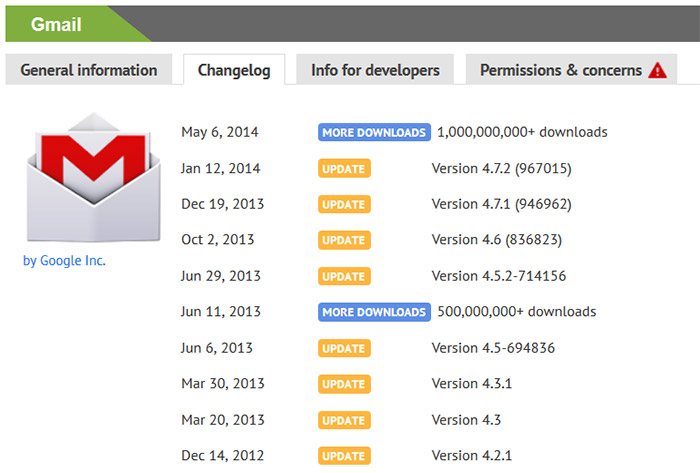Click MORE DOWNLOADS badge for May 6, 2014
The height and width of the screenshot is (473, 700).
(x=374, y=132)
